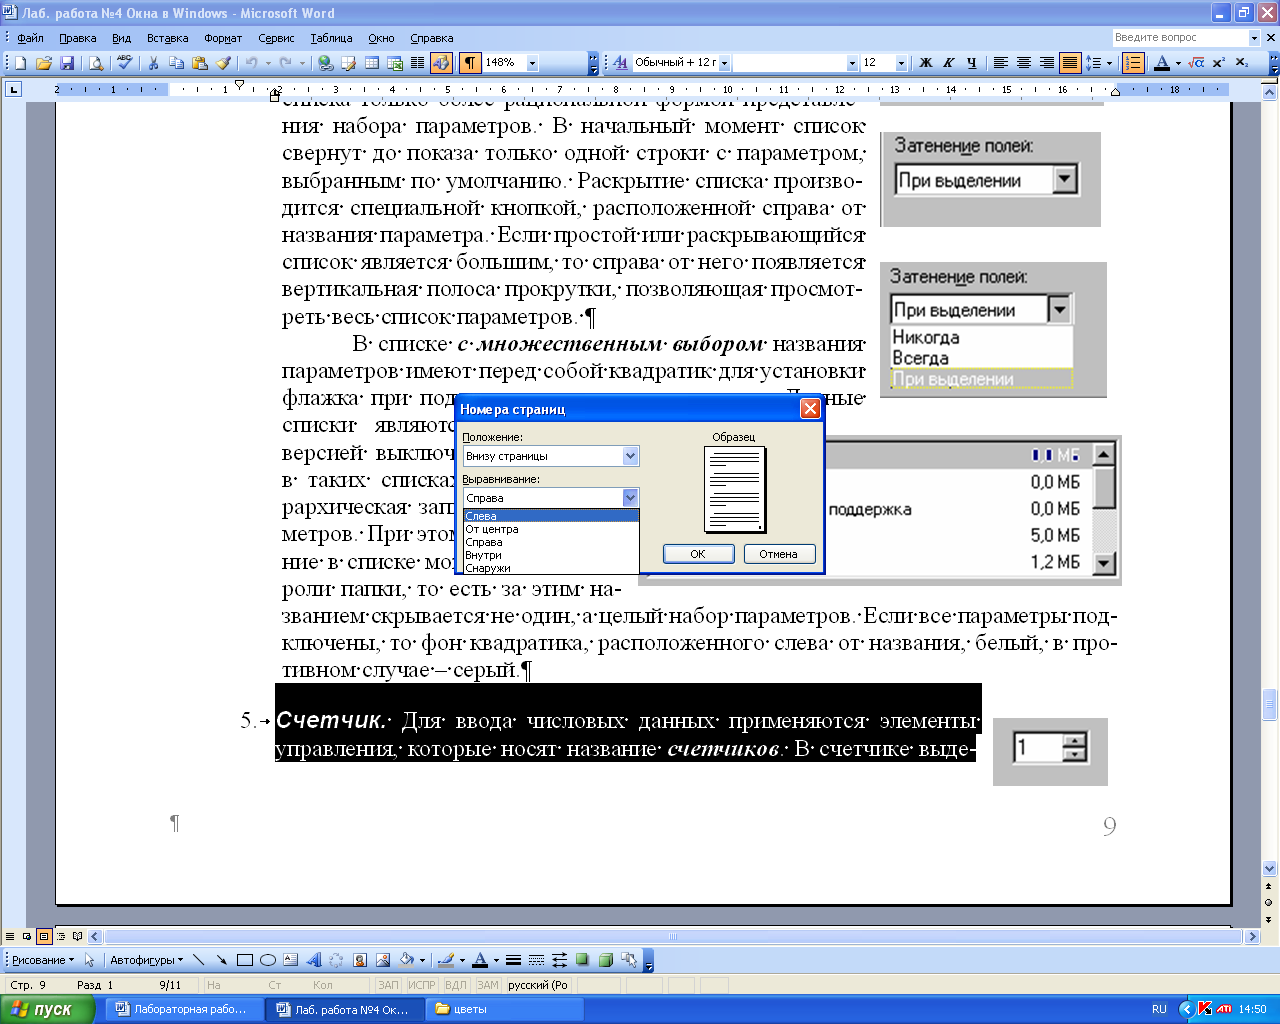Open the Справка menu

tap(432, 38)
